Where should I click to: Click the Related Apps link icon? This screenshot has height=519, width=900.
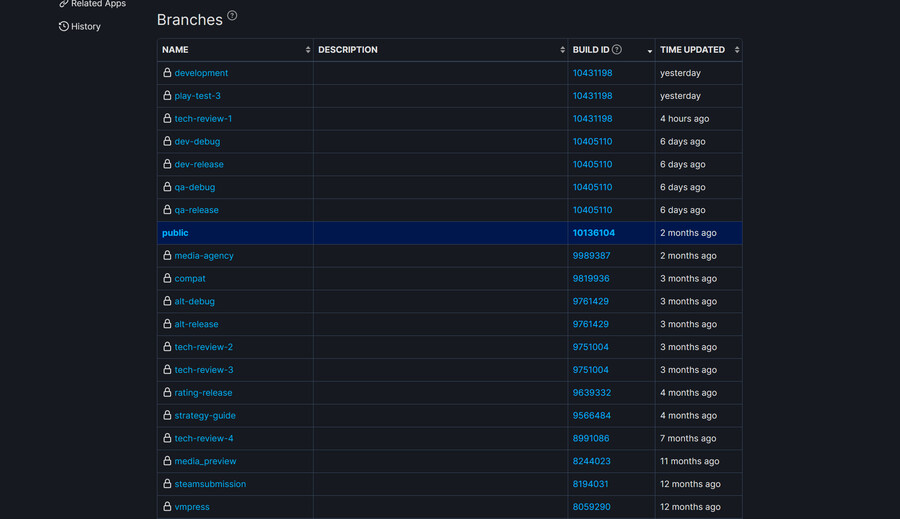coord(64,4)
